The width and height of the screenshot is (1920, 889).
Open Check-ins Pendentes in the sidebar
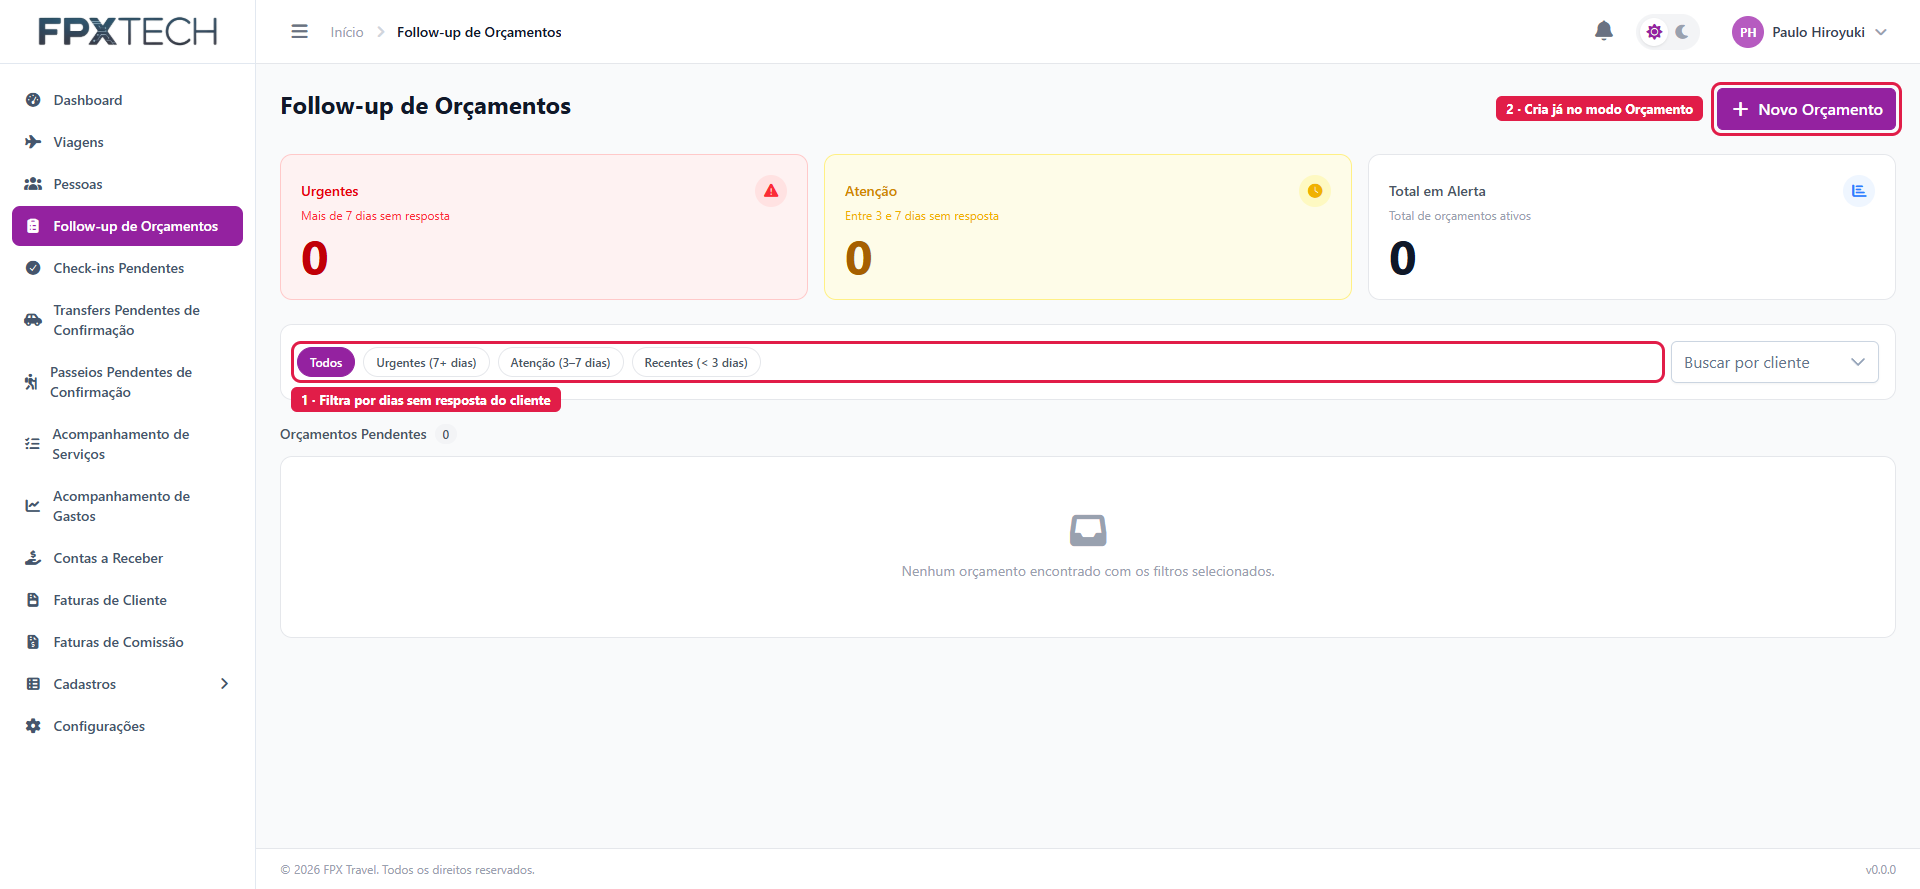coord(127,268)
